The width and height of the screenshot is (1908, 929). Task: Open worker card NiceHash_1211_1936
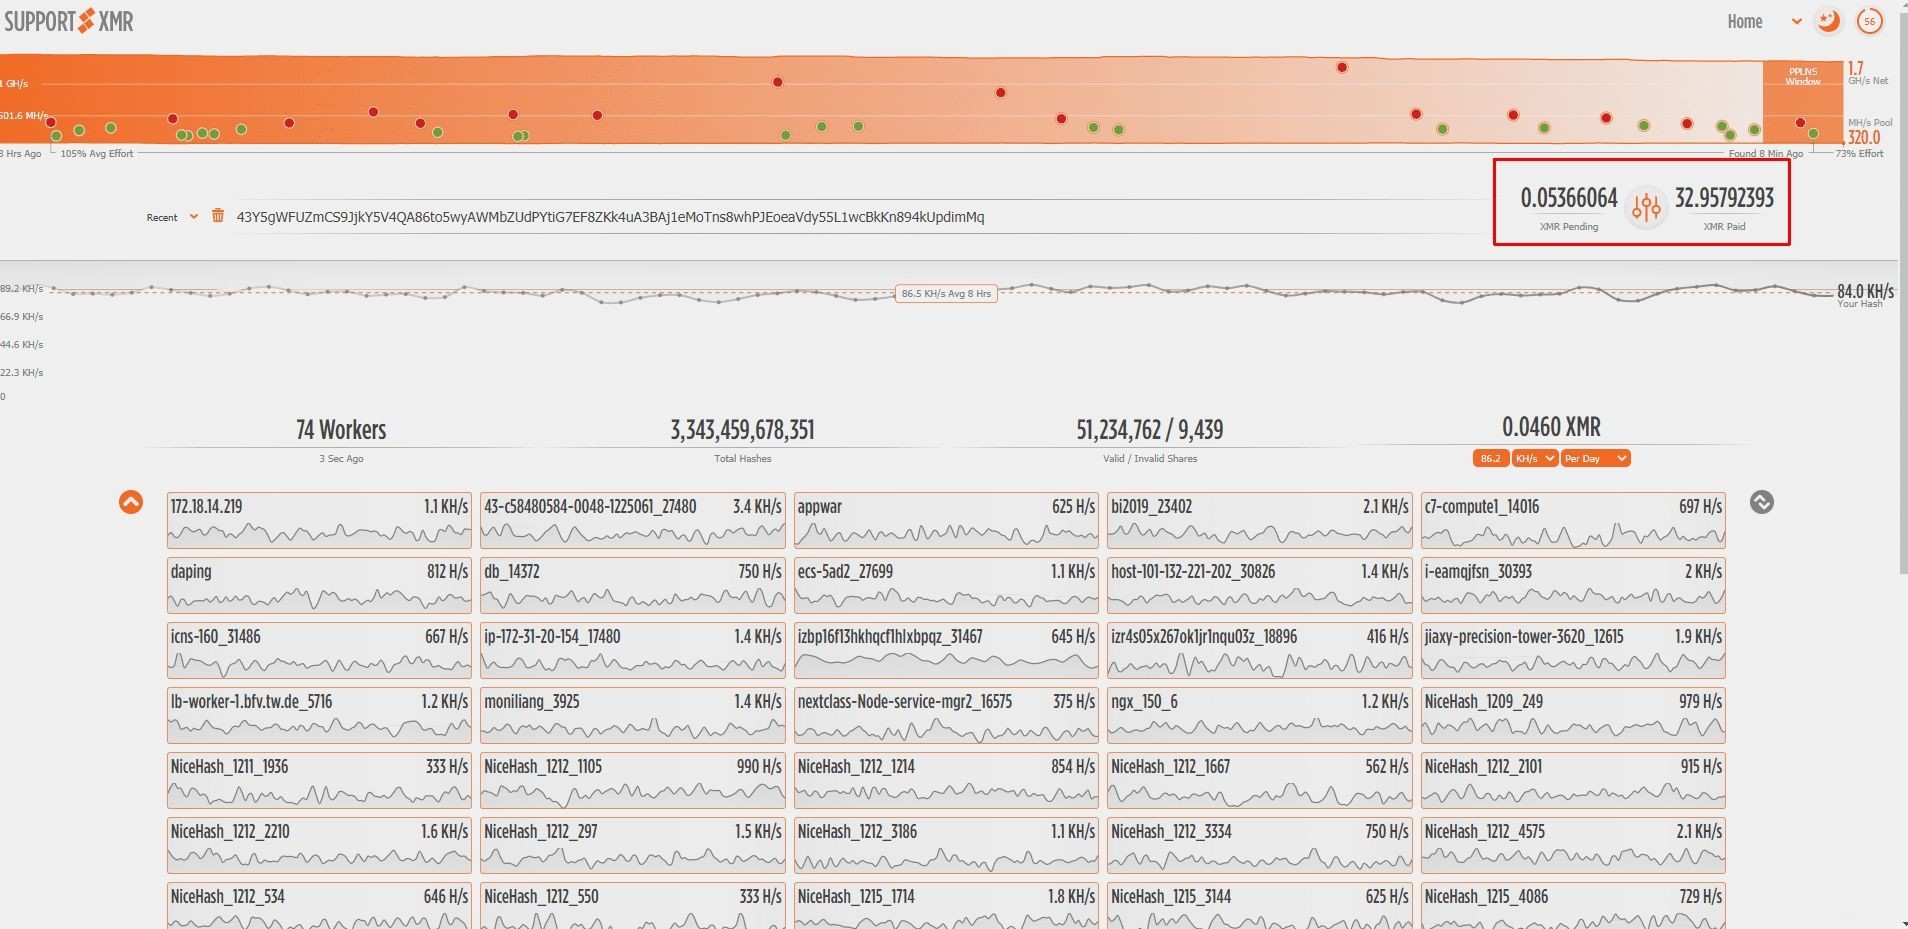[x=319, y=779]
